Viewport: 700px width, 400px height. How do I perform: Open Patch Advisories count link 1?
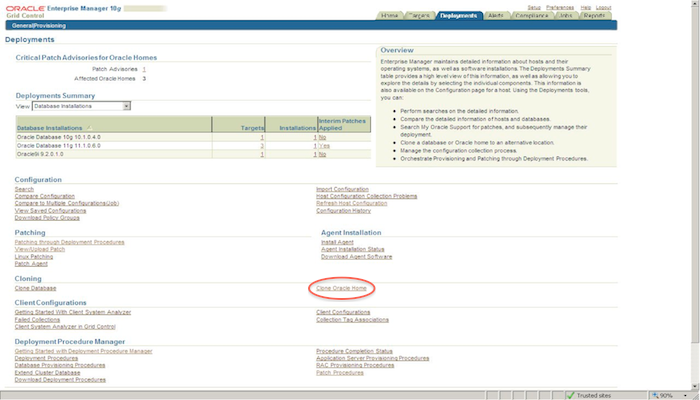coord(144,69)
